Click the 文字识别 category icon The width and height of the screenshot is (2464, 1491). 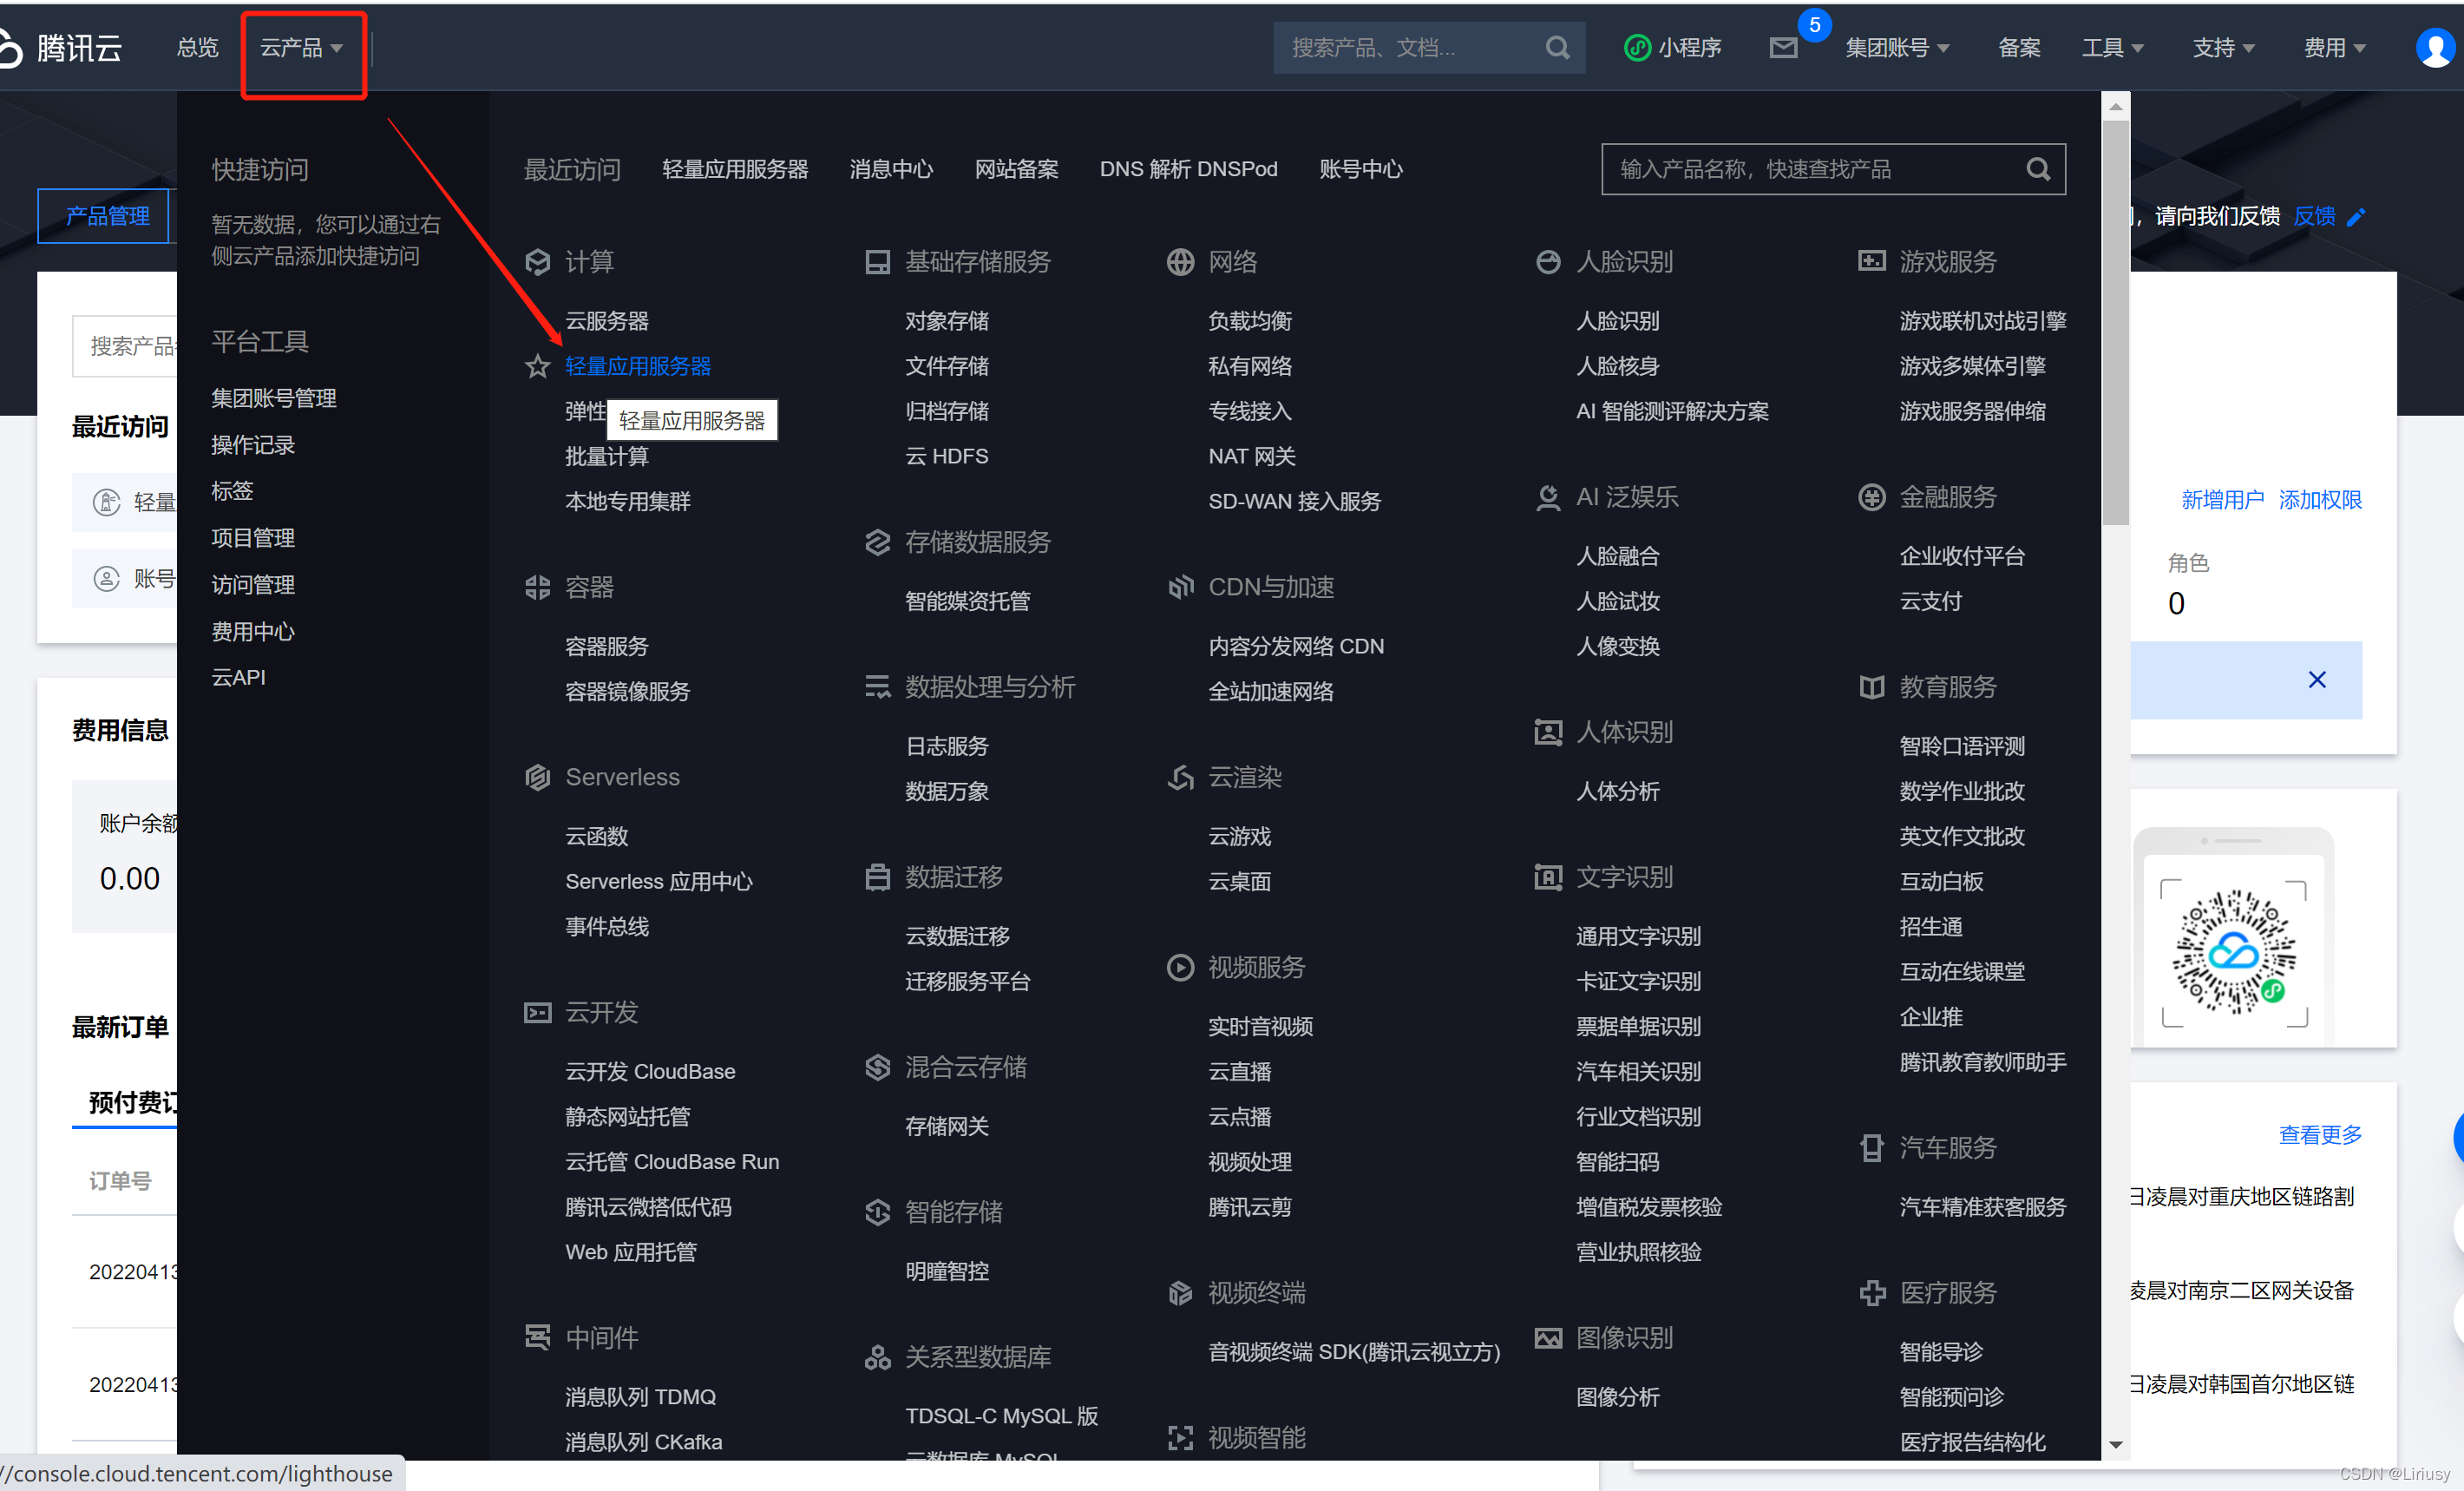point(1548,877)
